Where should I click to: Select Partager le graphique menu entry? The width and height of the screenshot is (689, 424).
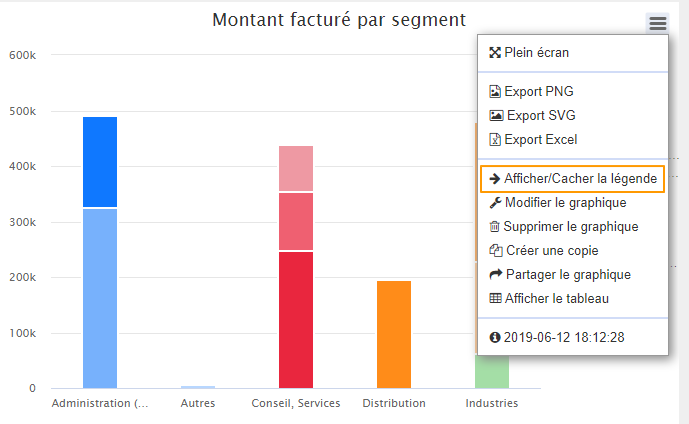pos(568,274)
